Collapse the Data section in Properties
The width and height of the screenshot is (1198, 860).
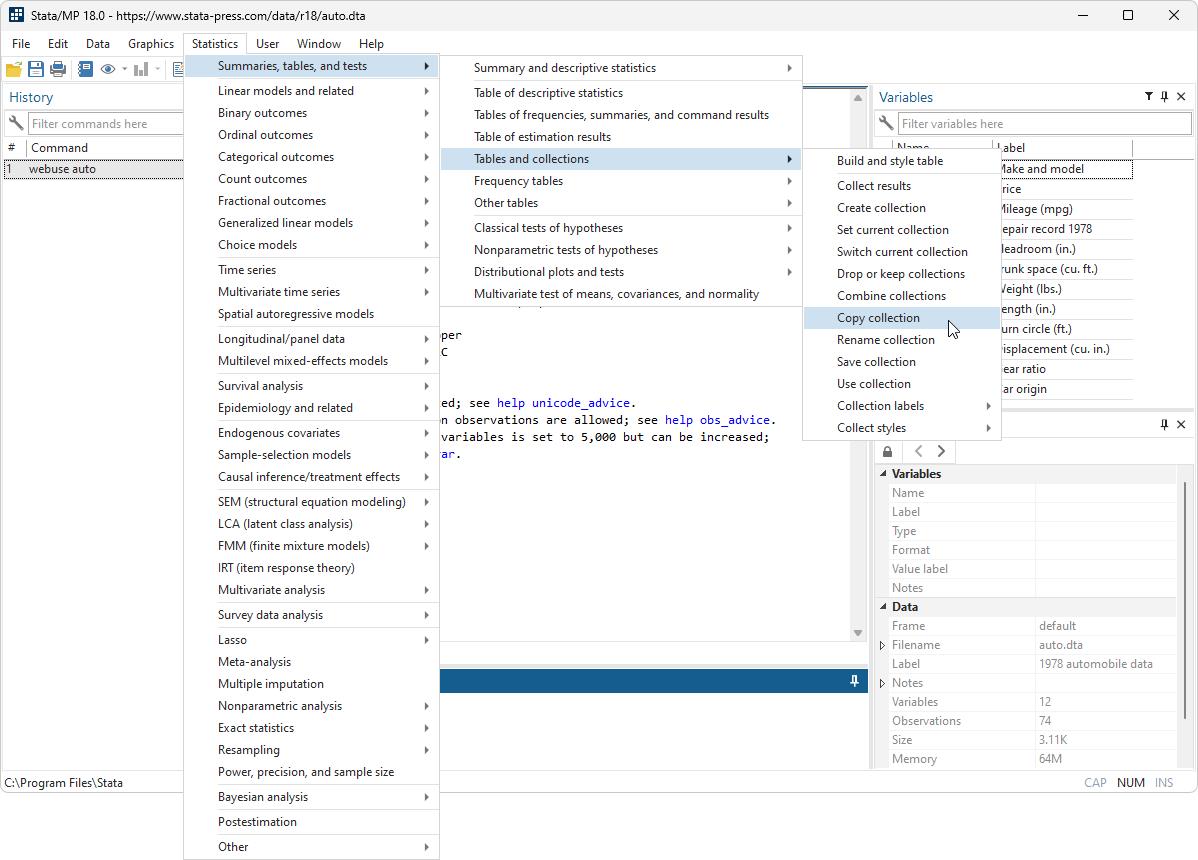tap(883, 606)
